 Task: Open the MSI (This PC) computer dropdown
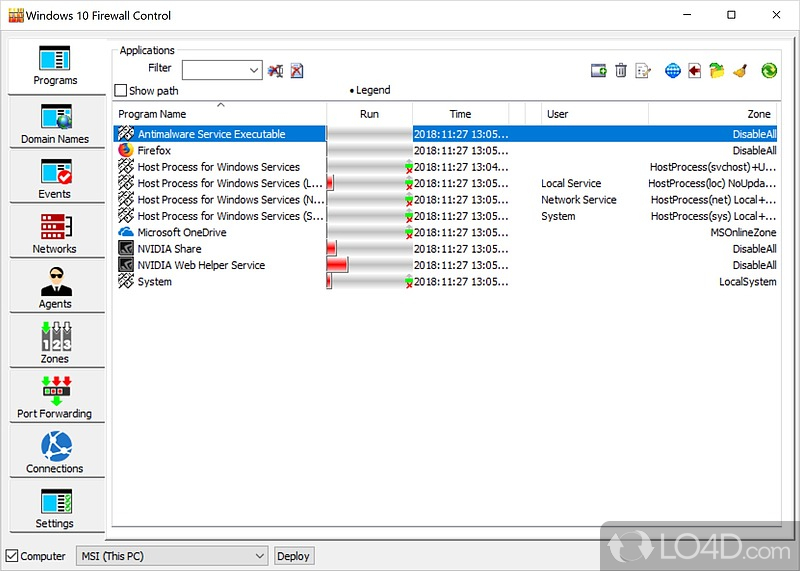pos(172,556)
